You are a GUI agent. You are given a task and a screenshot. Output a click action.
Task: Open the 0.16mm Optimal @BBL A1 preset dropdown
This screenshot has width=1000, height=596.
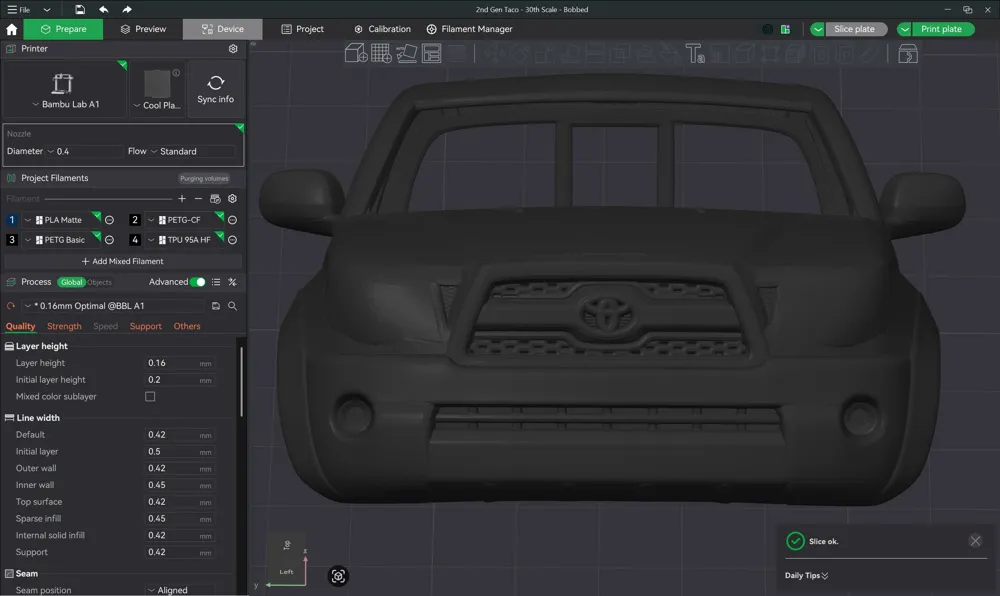(115, 306)
